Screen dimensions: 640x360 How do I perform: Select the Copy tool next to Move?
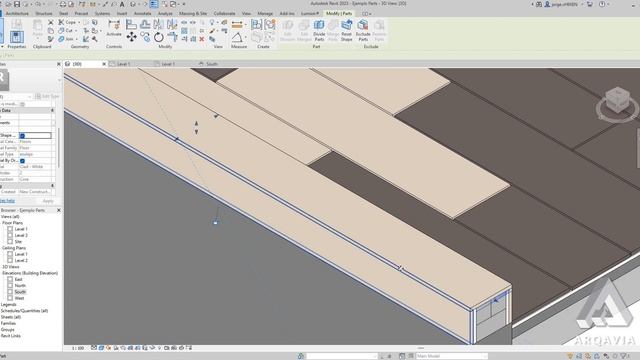click(145, 38)
